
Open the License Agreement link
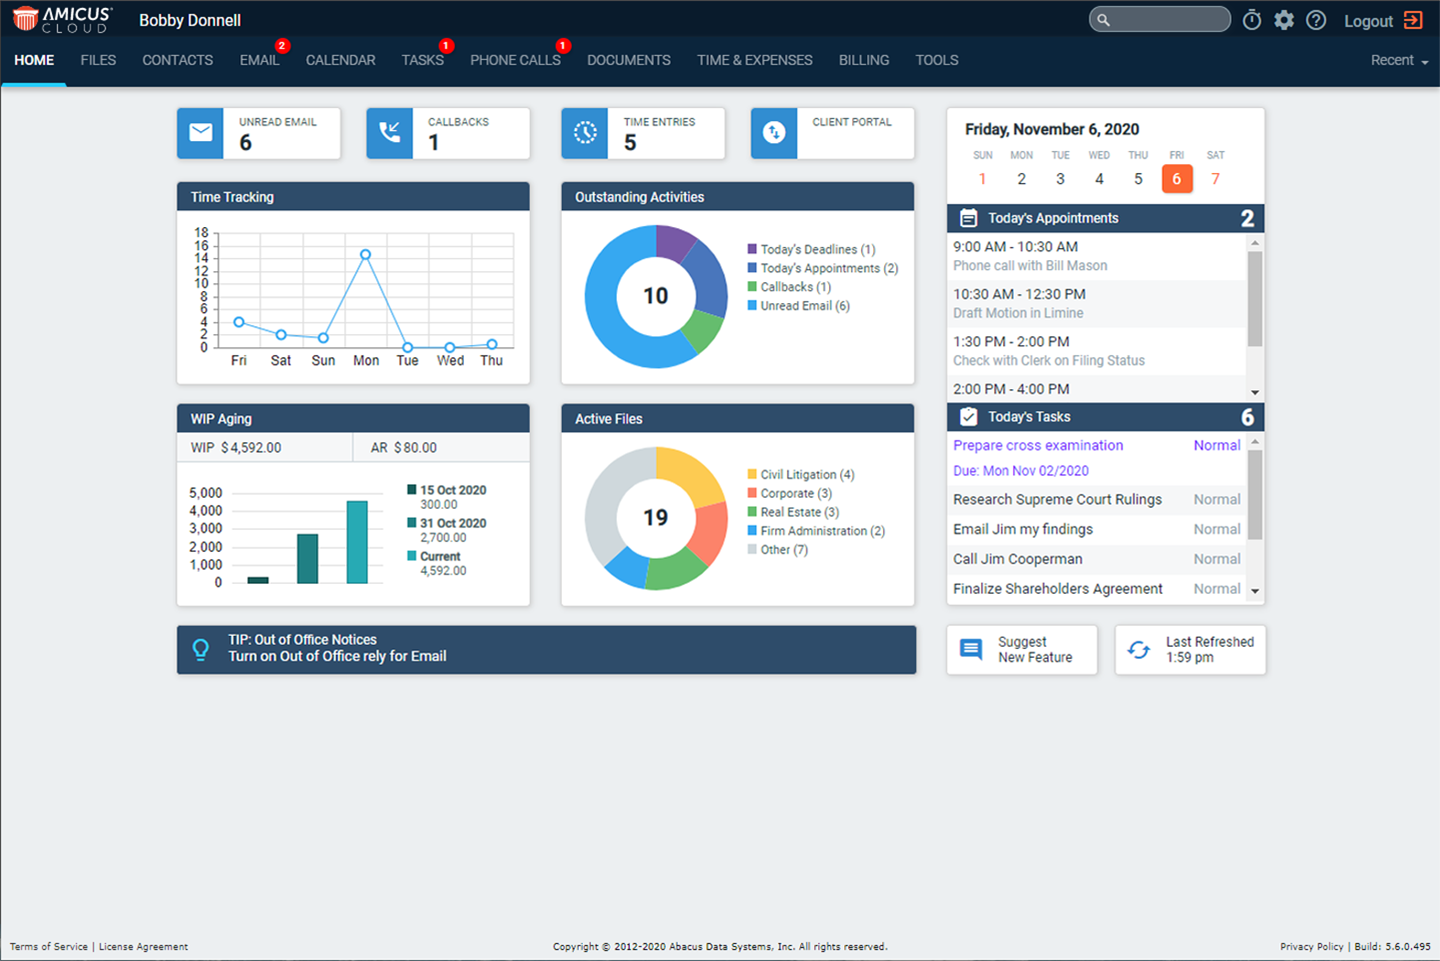[143, 947]
